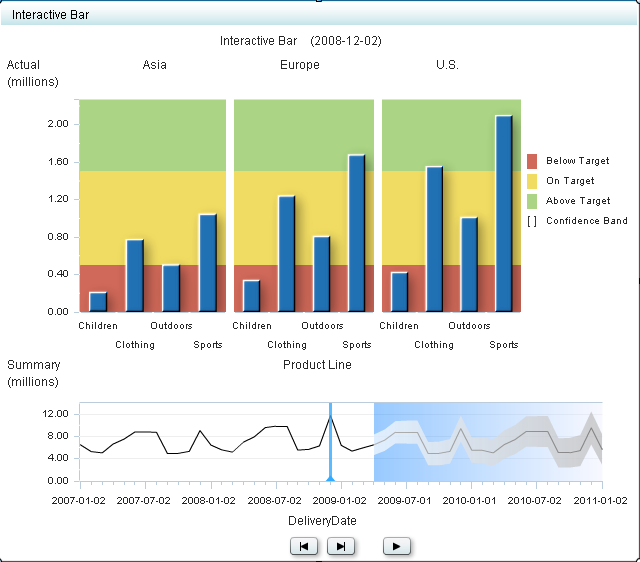Select the Europe Sports bar
Image resolution: width=640 pixels, height=562 pixels.
356,233
